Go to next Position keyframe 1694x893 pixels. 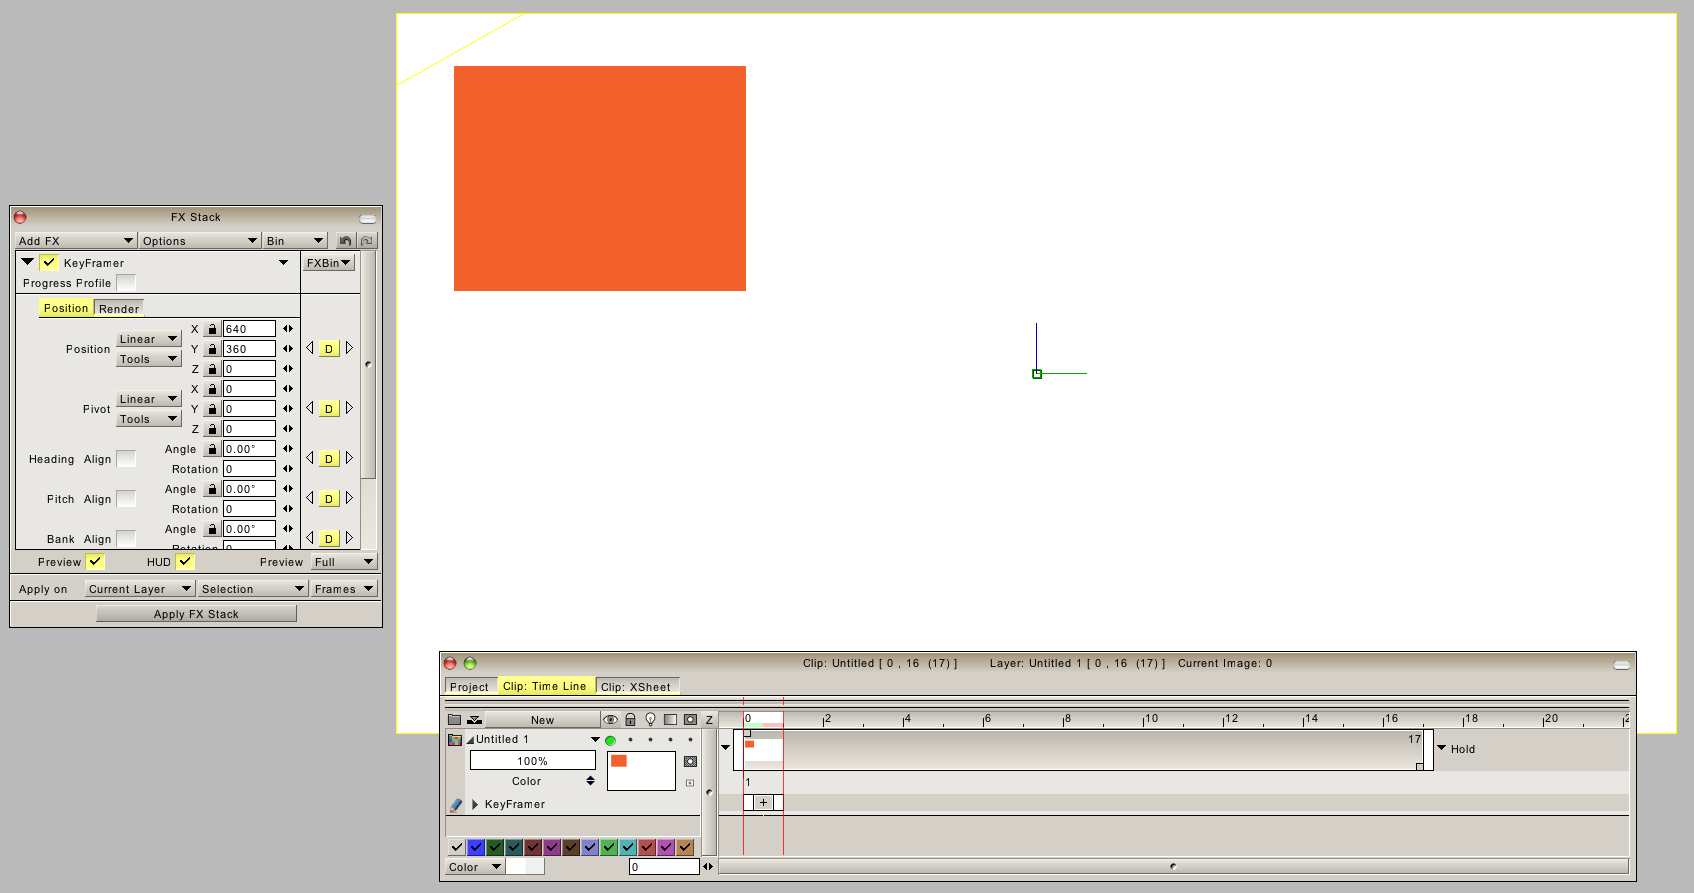point(349,348)
